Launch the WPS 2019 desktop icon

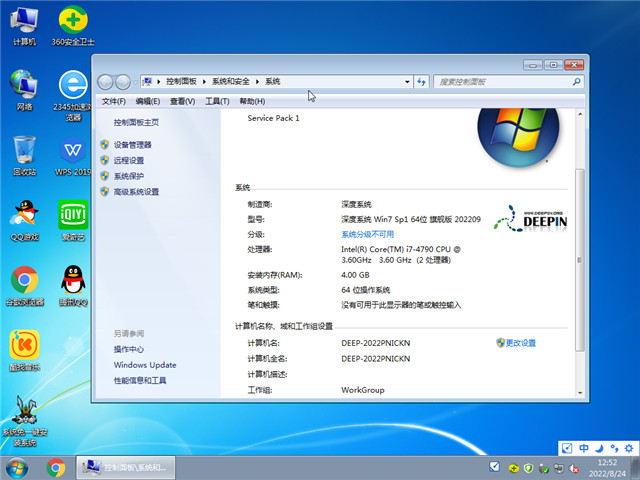tap(73, 156)
